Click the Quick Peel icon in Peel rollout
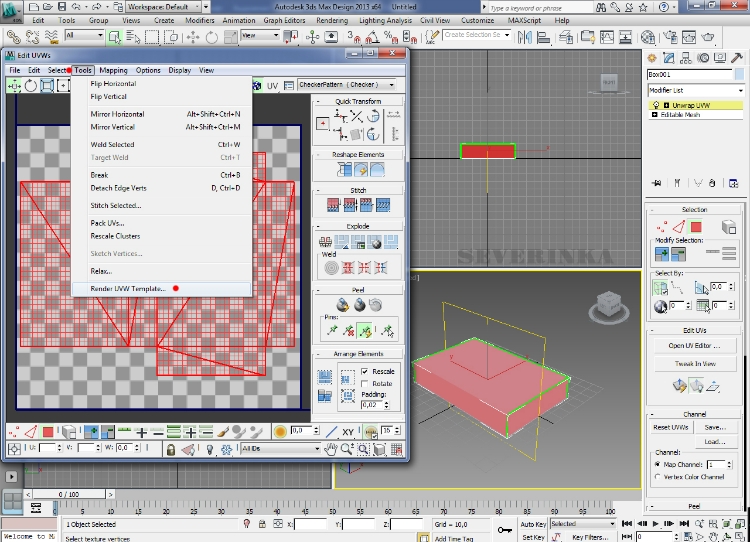Viewport: 750px width, 542px height. click(342, 305)
